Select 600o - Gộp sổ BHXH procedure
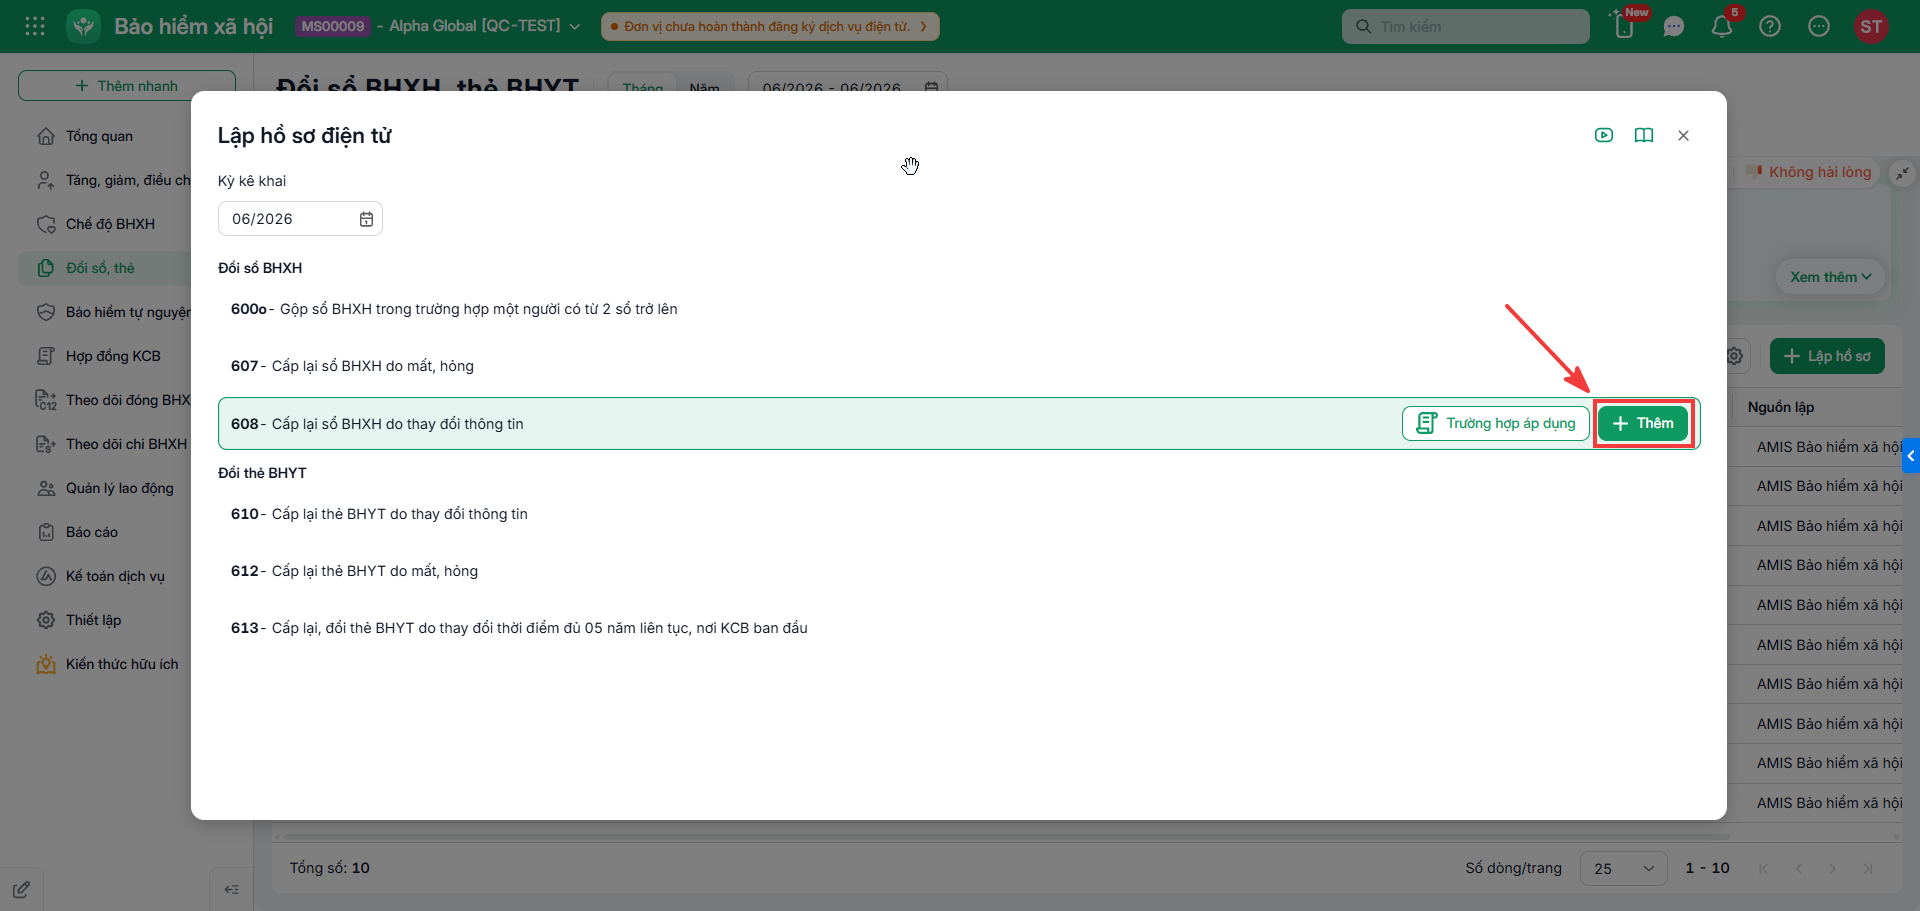The width and height of the screenshot is (1920, 911). point(959,309)
